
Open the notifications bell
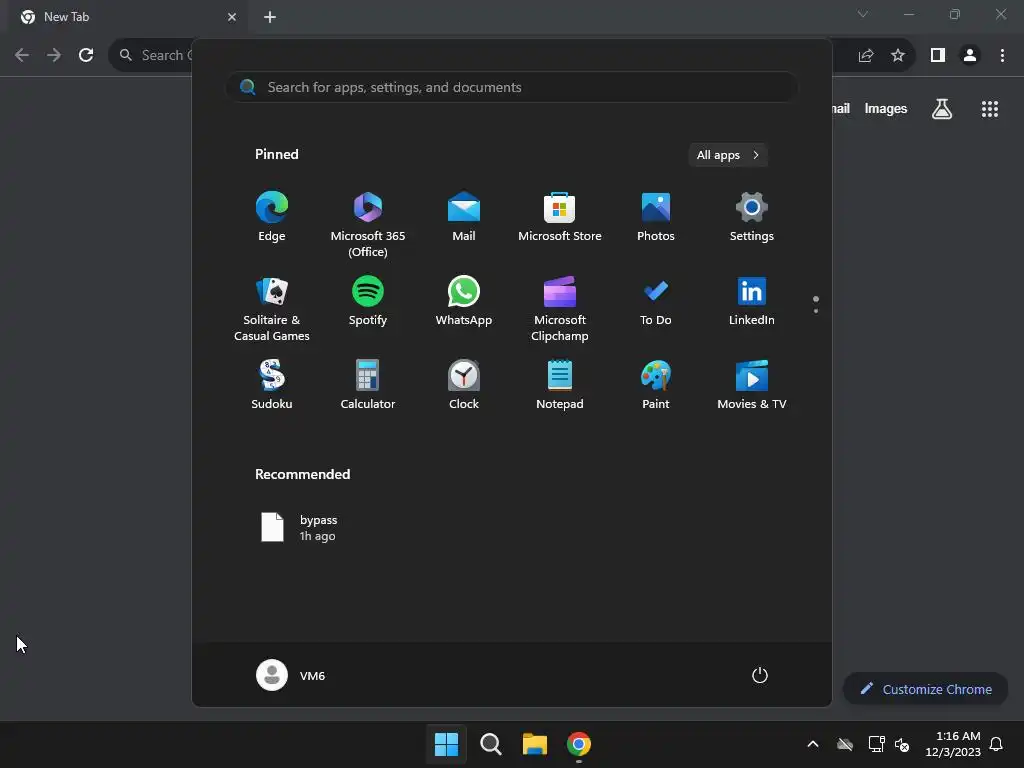pos(997,744)
